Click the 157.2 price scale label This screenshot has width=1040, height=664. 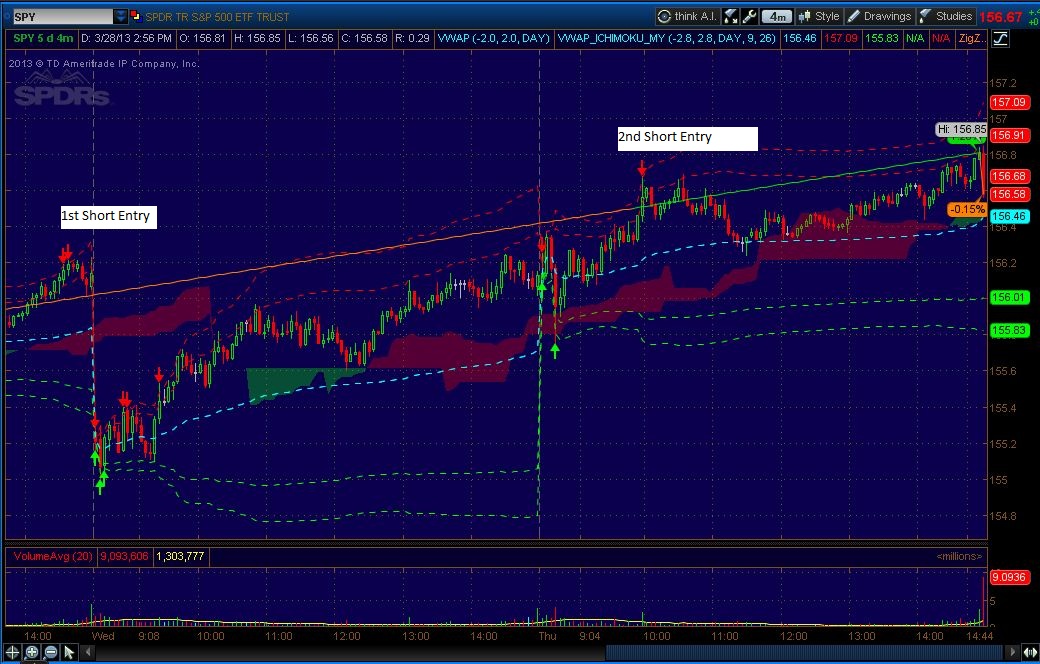1002,84
